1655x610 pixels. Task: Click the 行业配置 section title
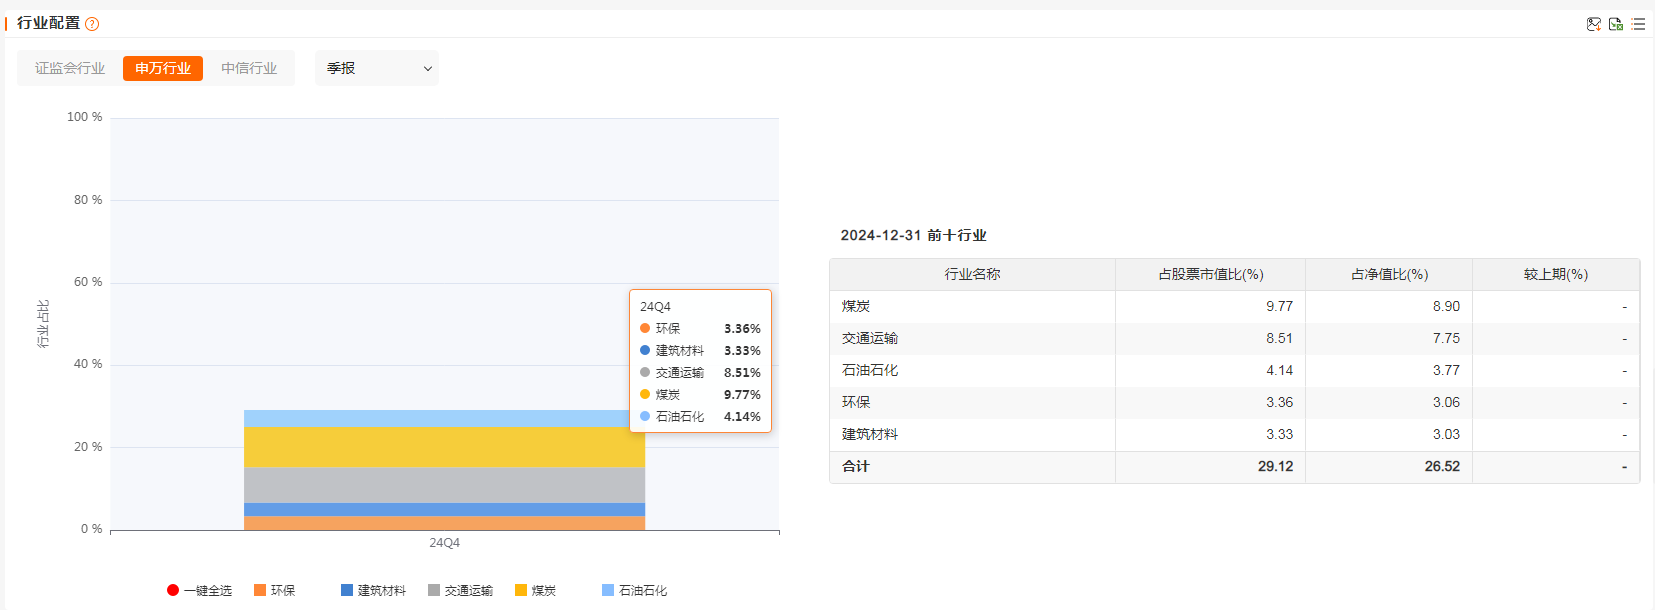48,23
